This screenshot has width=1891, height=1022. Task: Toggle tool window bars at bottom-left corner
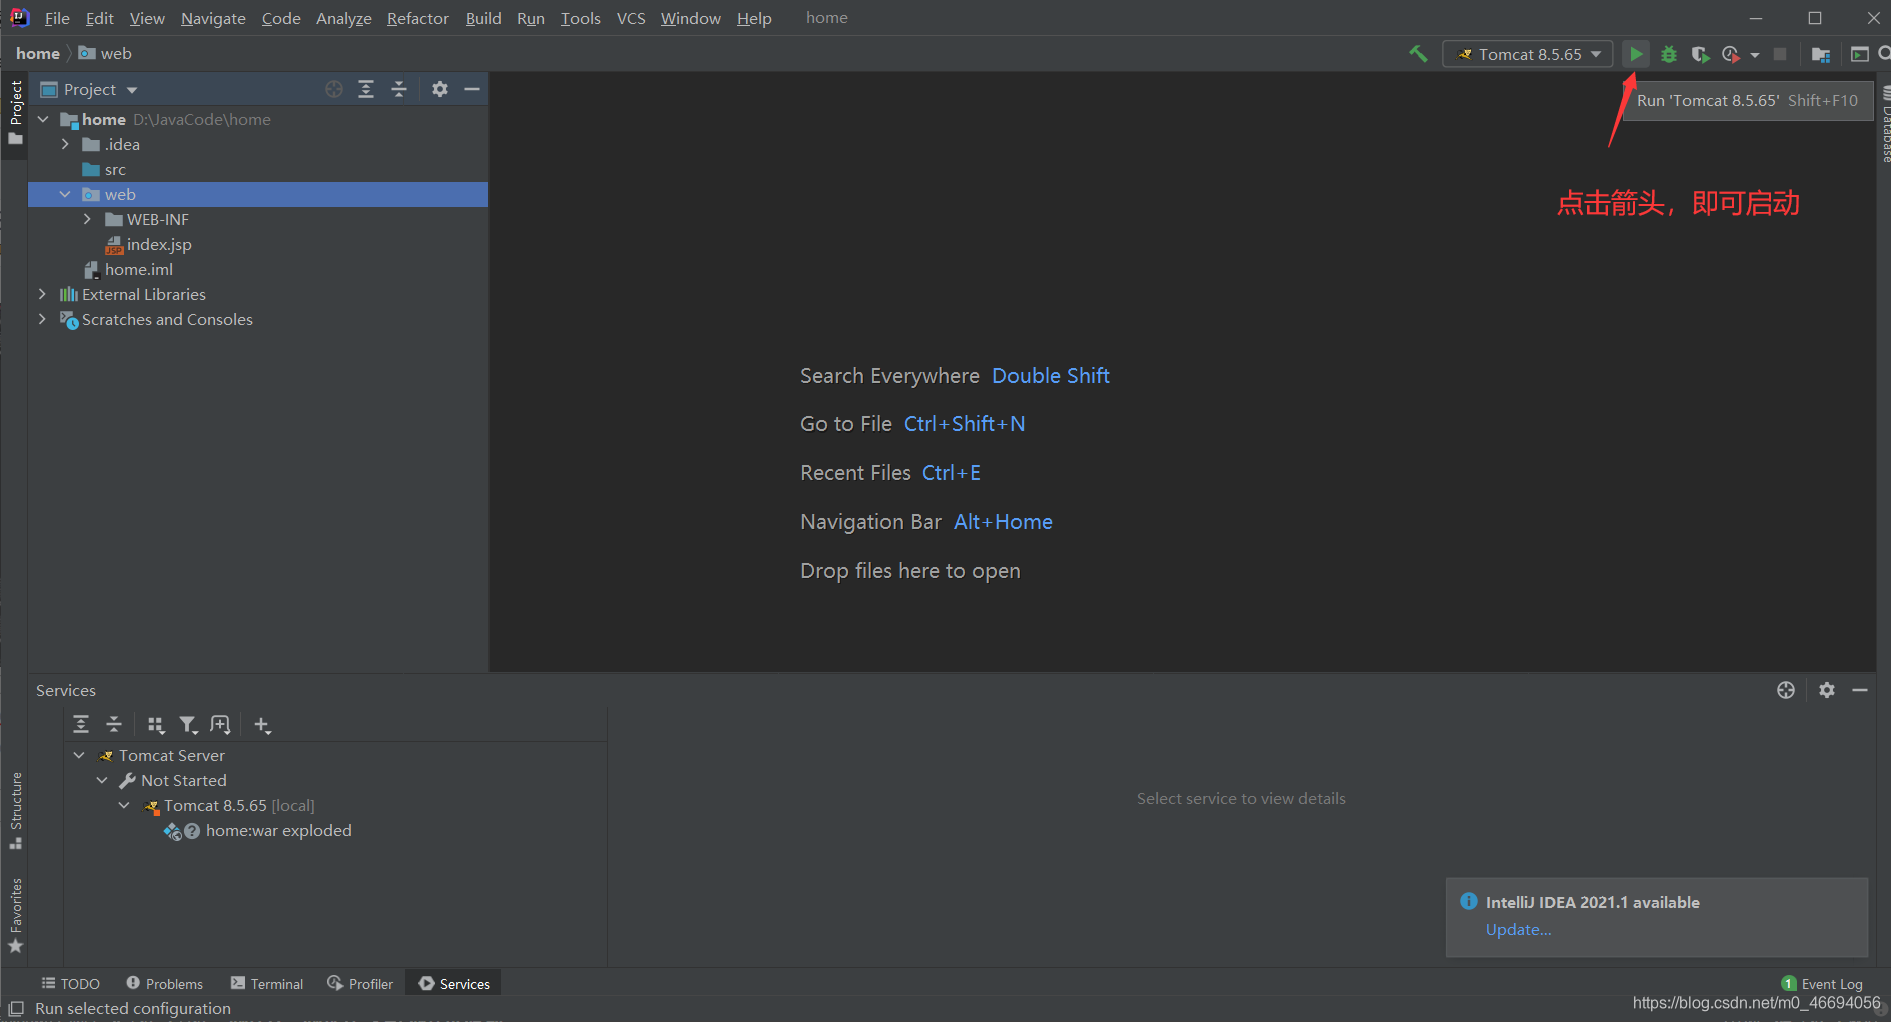[x=16, y=1008]
